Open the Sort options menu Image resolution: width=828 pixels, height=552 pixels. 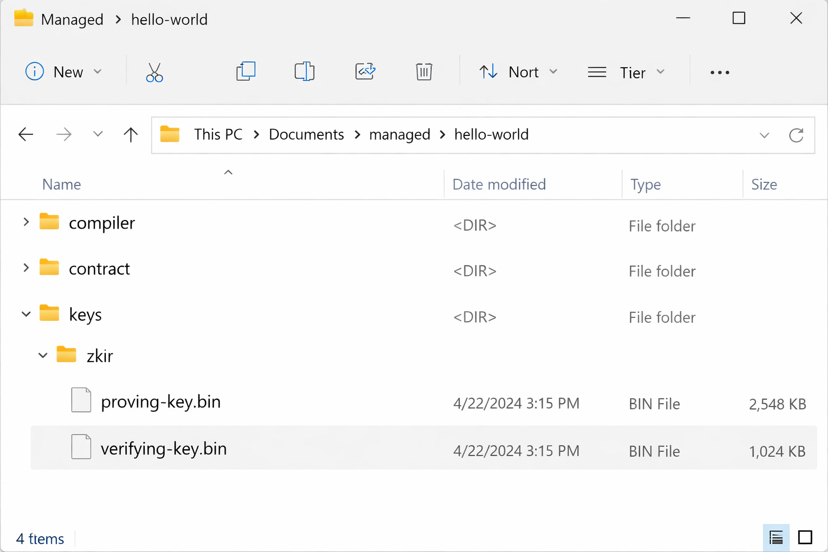tap(518, 72)
